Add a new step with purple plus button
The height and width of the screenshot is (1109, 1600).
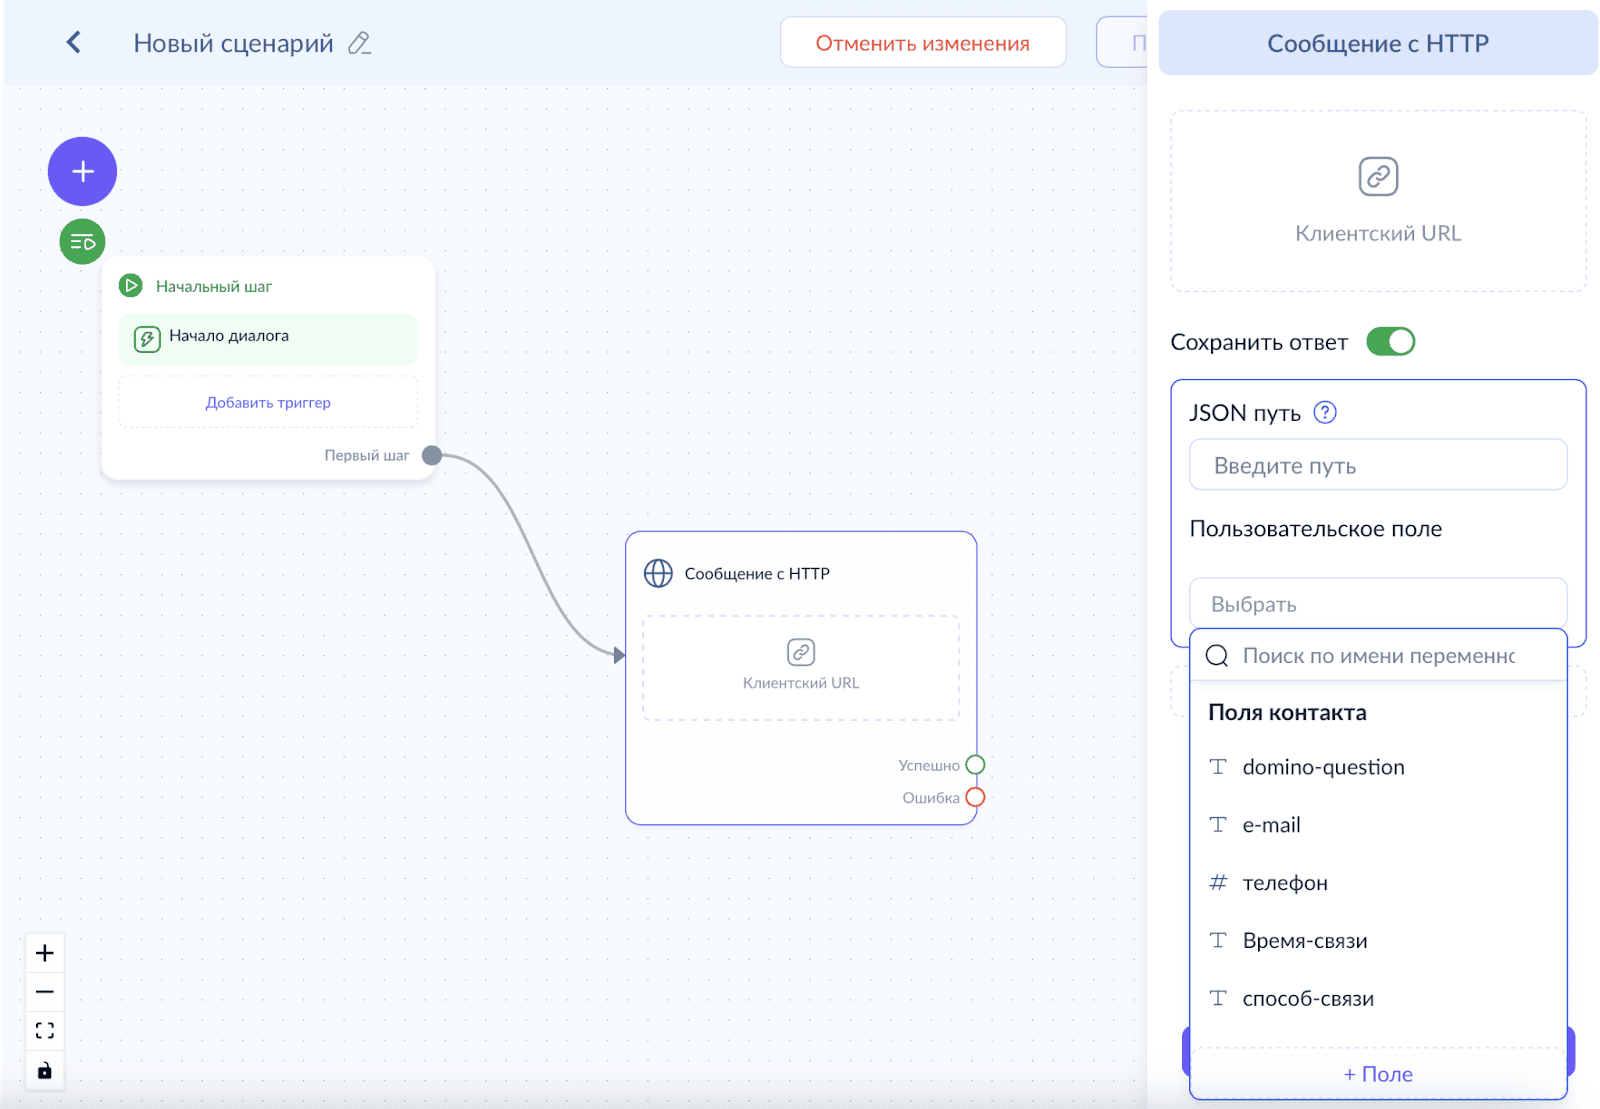pos(83,171)
